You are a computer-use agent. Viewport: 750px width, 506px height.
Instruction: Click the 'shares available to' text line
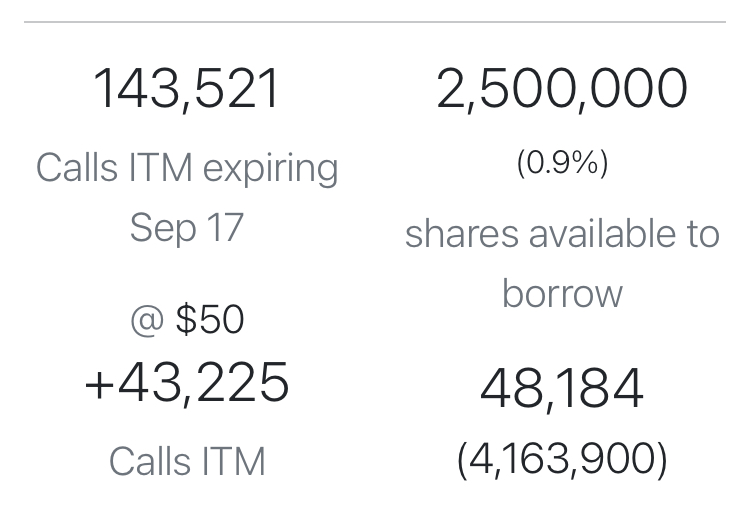(x=562, y=234)
